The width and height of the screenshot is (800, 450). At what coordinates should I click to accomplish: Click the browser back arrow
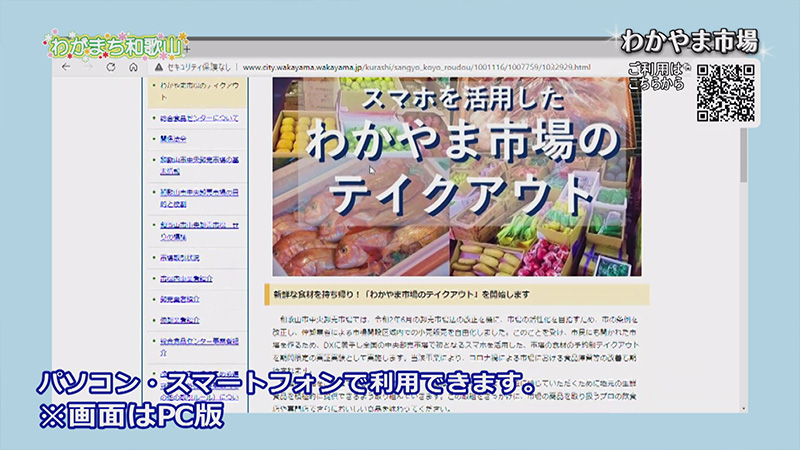[67, 68]
